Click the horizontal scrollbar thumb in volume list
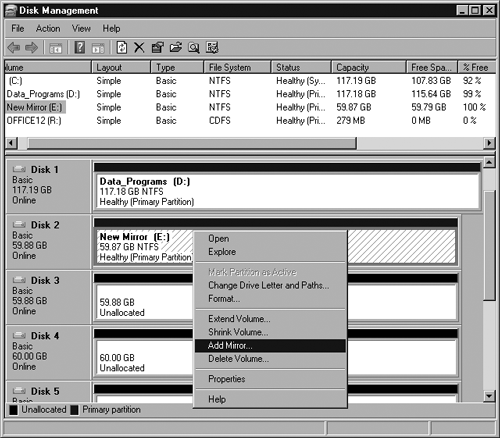 [192, 143]
